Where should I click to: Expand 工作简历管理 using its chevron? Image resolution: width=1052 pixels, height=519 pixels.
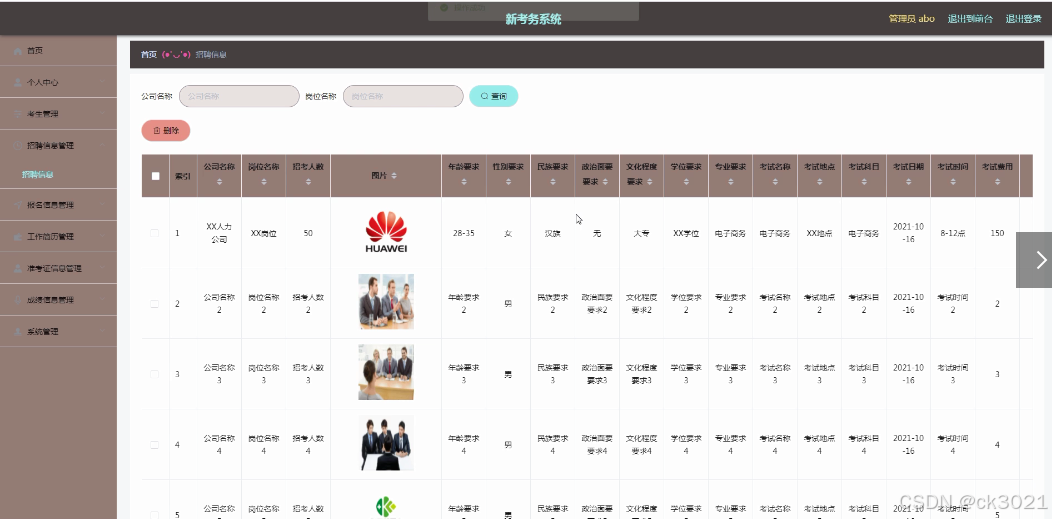pos(102,237)
